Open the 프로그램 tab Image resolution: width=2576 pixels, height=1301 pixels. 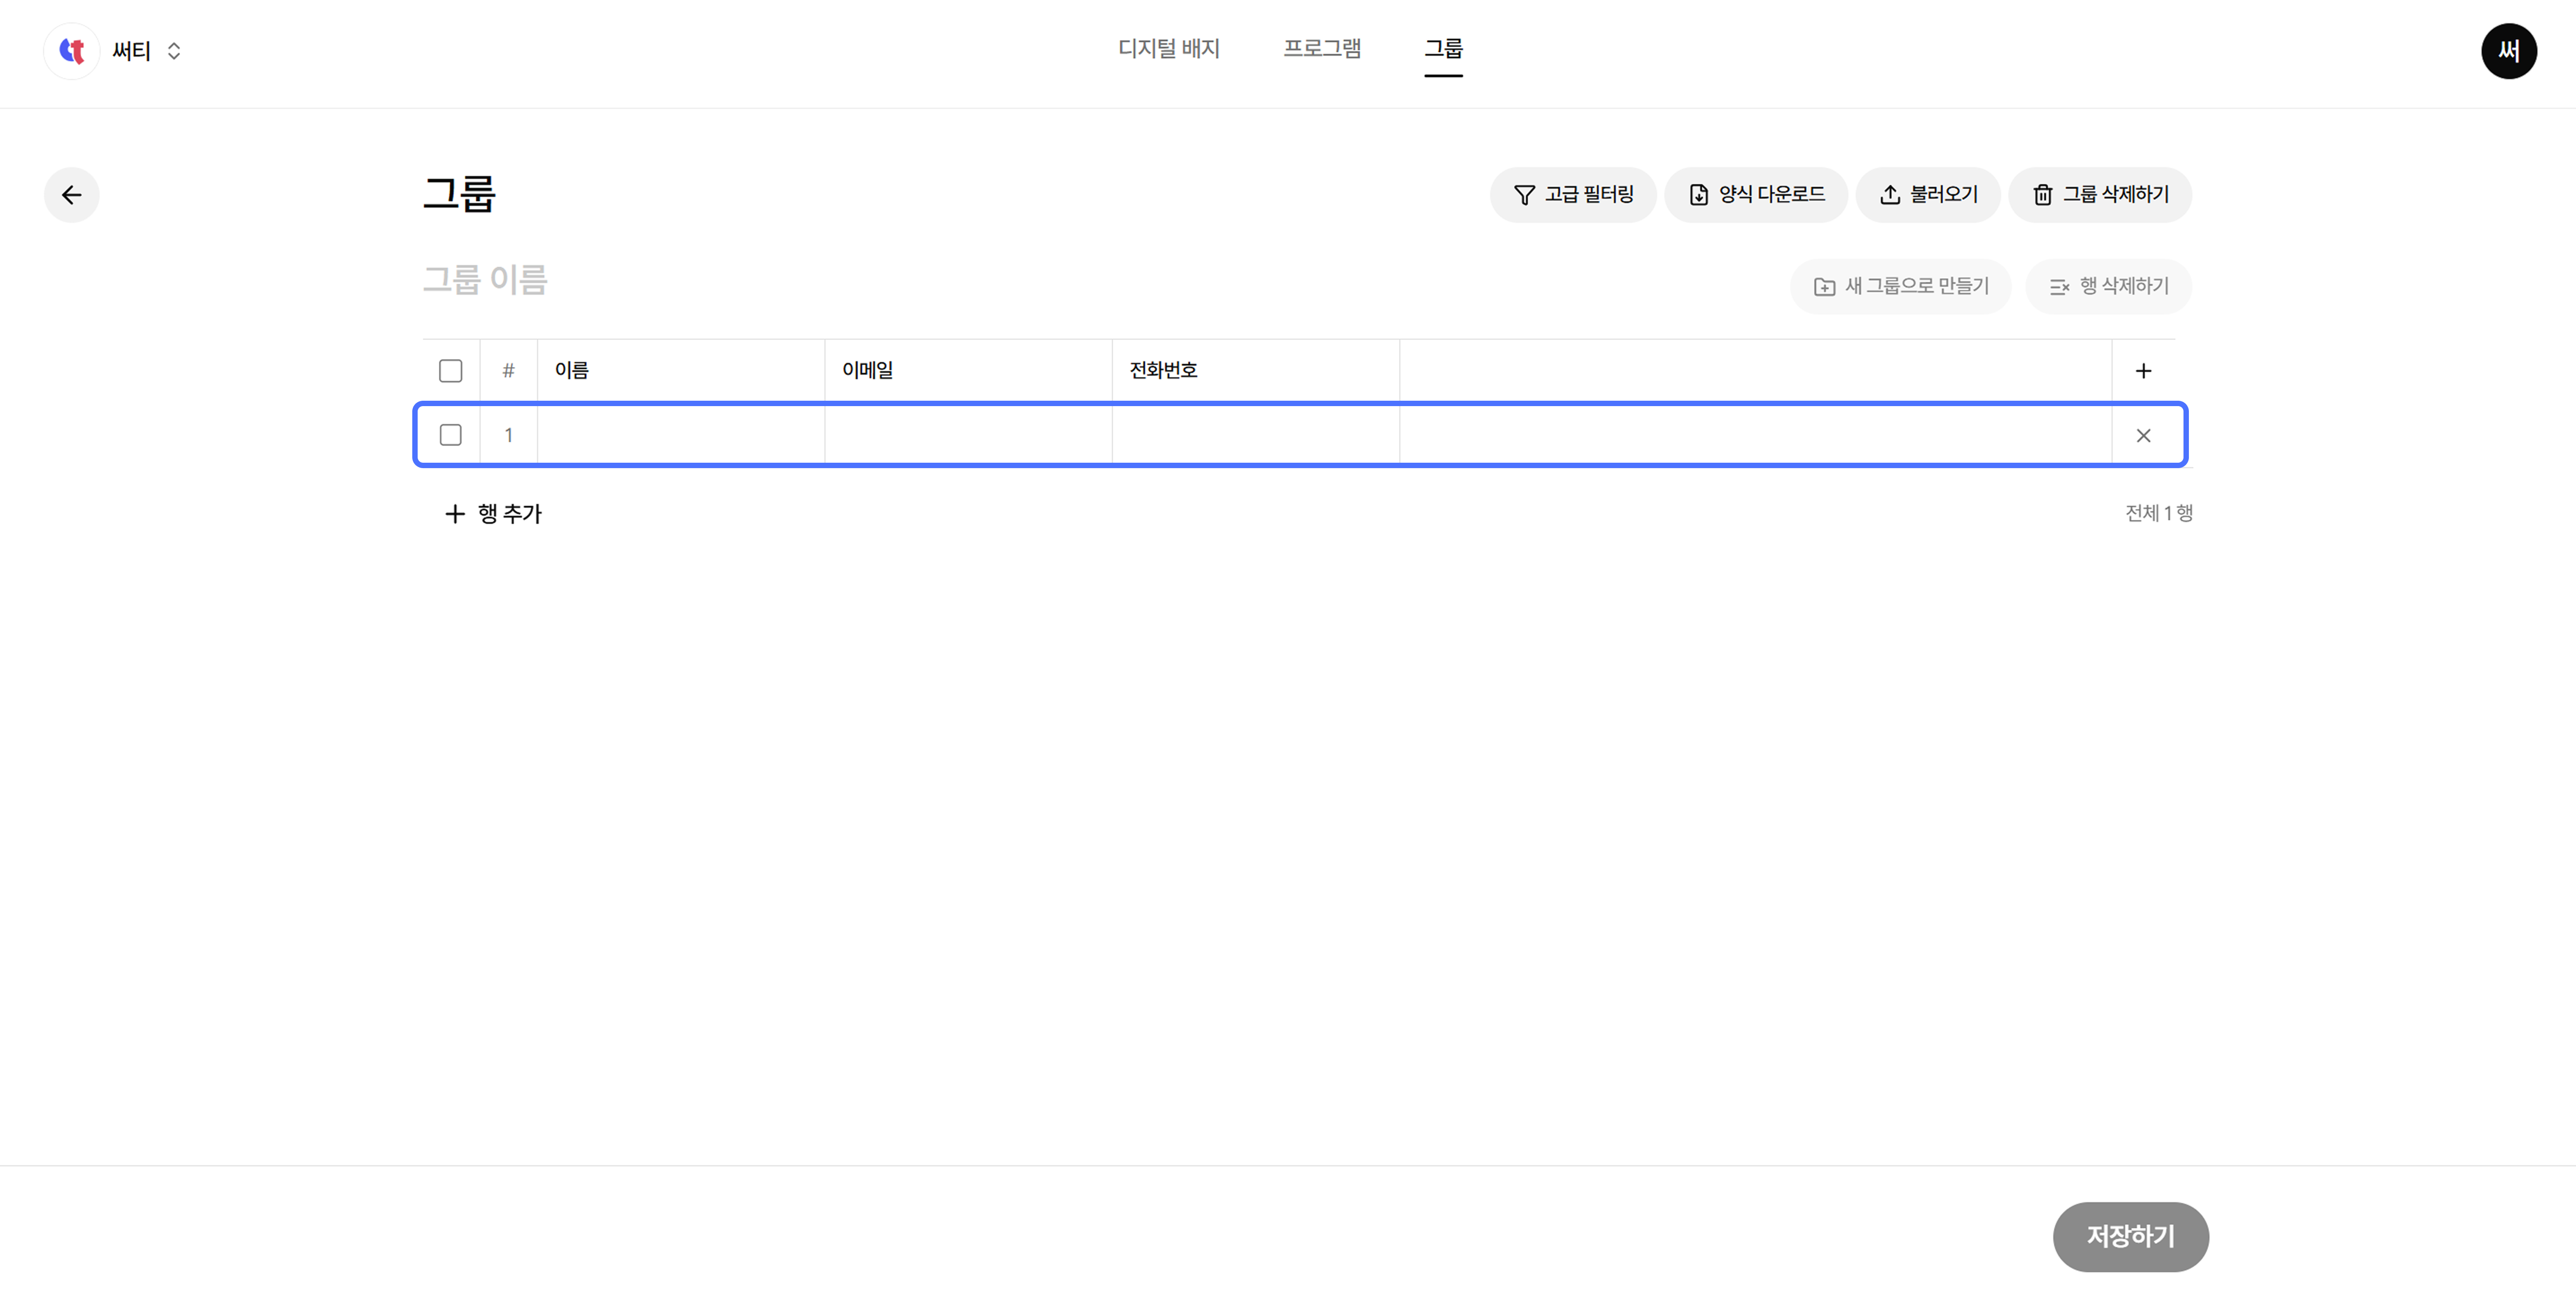1322,49
